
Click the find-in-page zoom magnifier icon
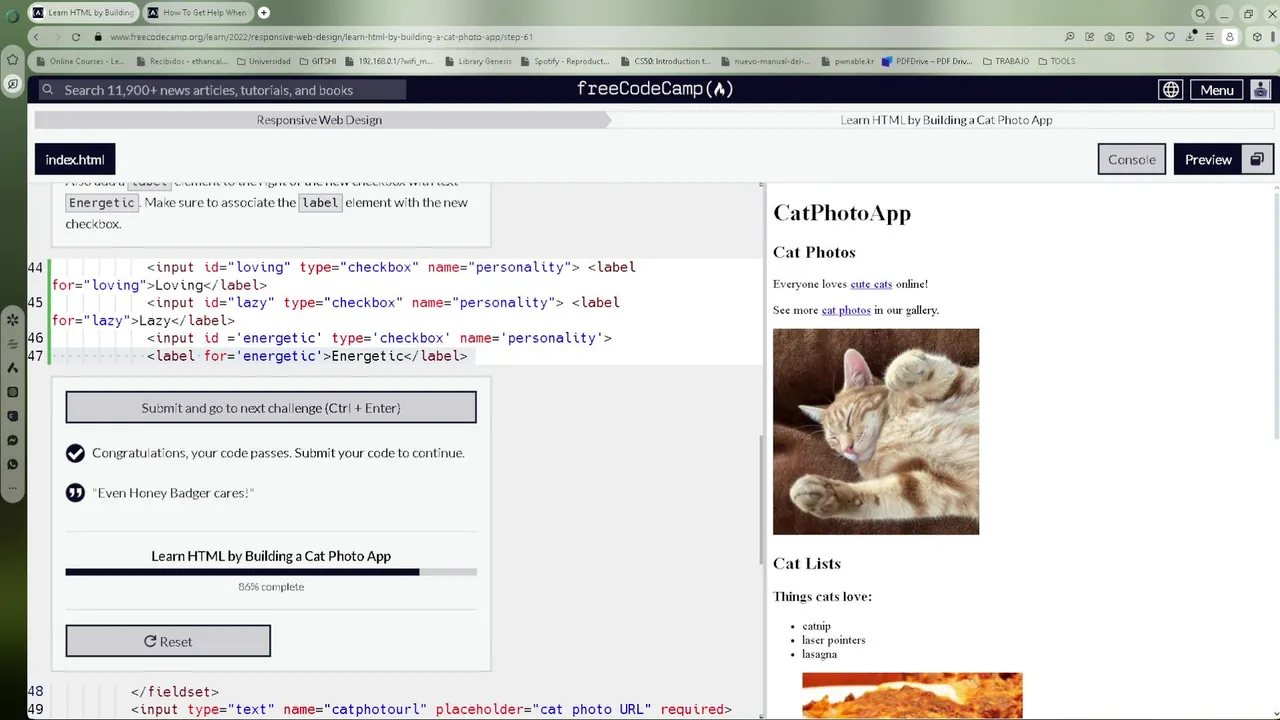(x=1070, y=37)
